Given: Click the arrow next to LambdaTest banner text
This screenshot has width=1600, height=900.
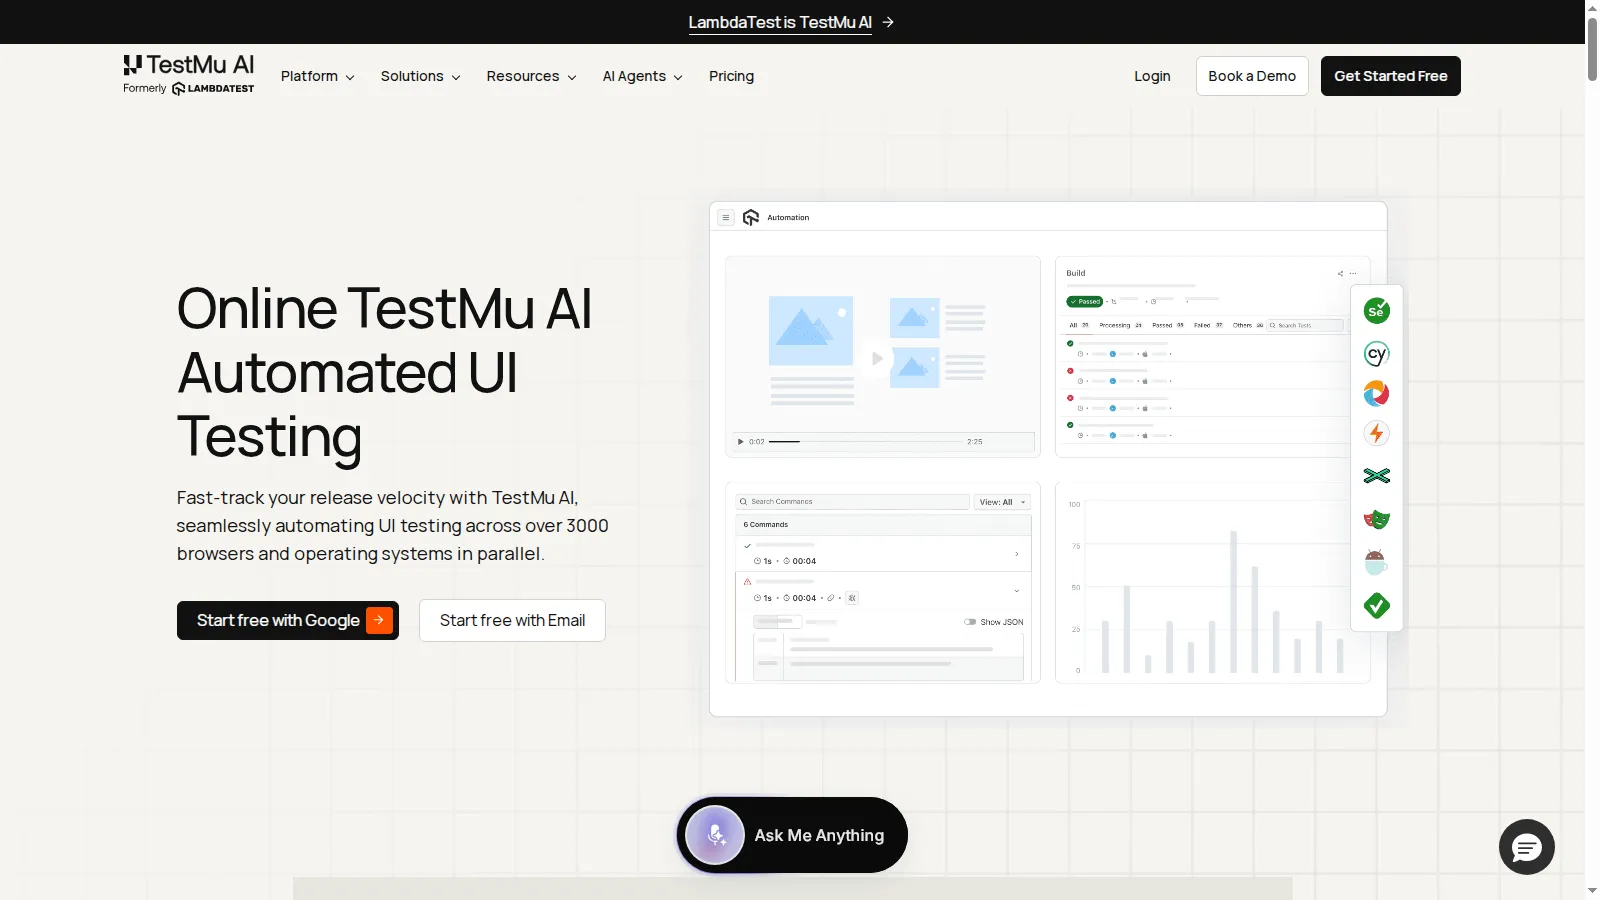Looking at the screenshot, I should click(x=888, y=22).
